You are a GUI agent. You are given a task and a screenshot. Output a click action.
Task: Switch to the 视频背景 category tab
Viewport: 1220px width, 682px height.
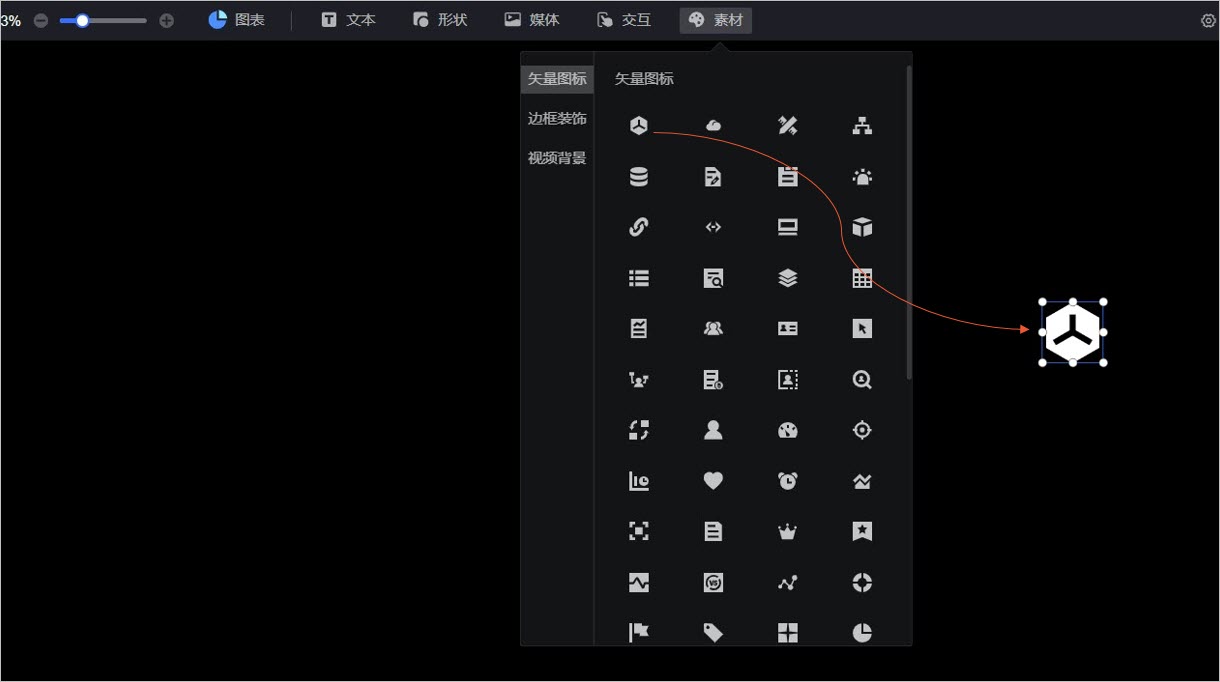[x=557, y=158]
